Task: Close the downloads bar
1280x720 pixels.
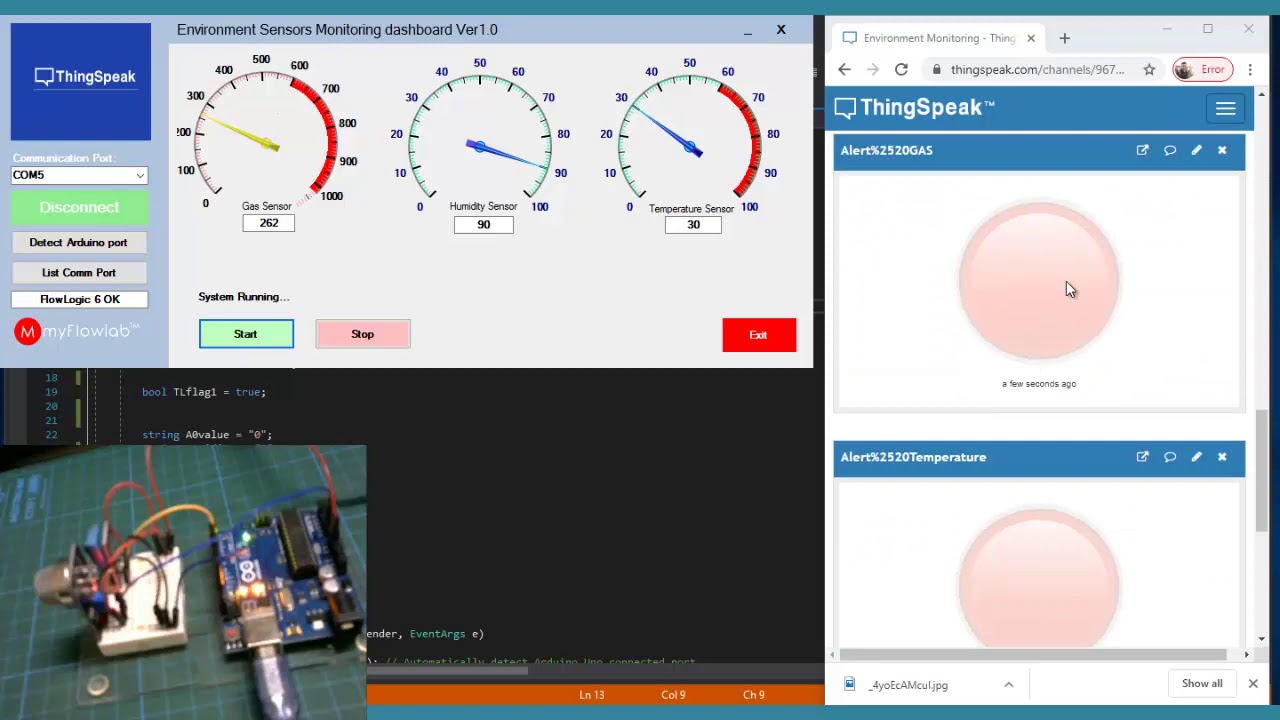Action: [x=1253, y=684]
